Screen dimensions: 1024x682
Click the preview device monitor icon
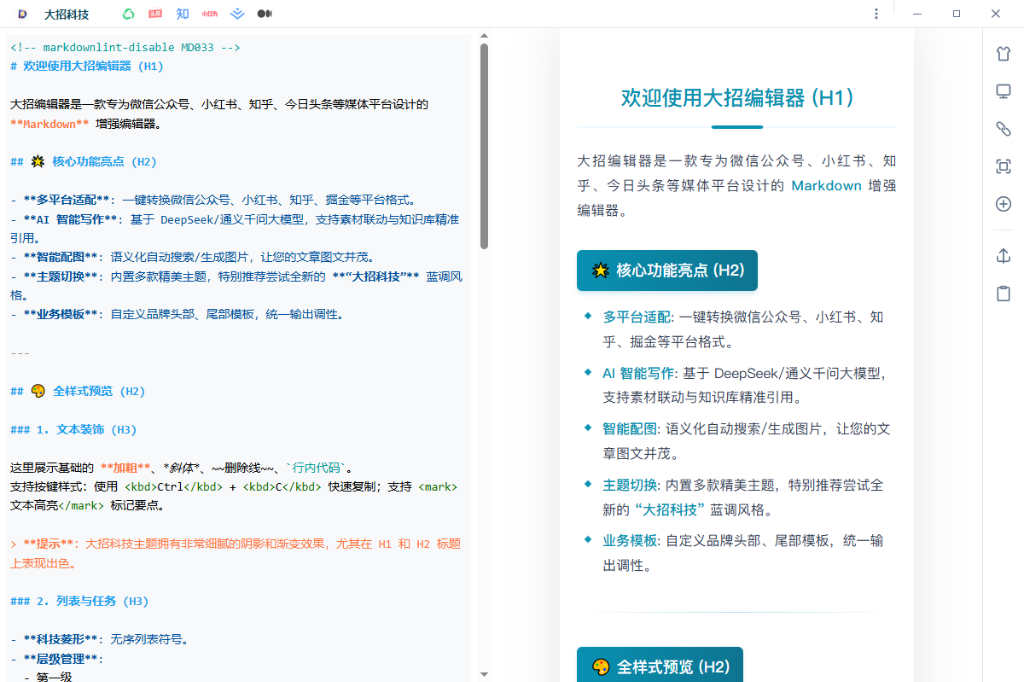pyautogui.click(x=1003, y=91)
